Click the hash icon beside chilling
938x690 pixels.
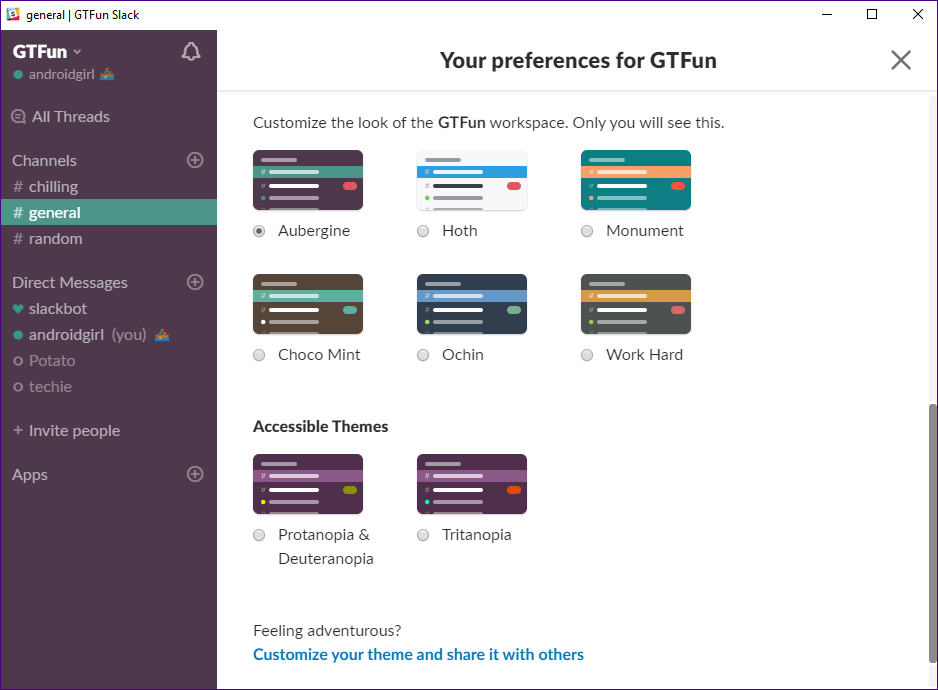[18, 187]
